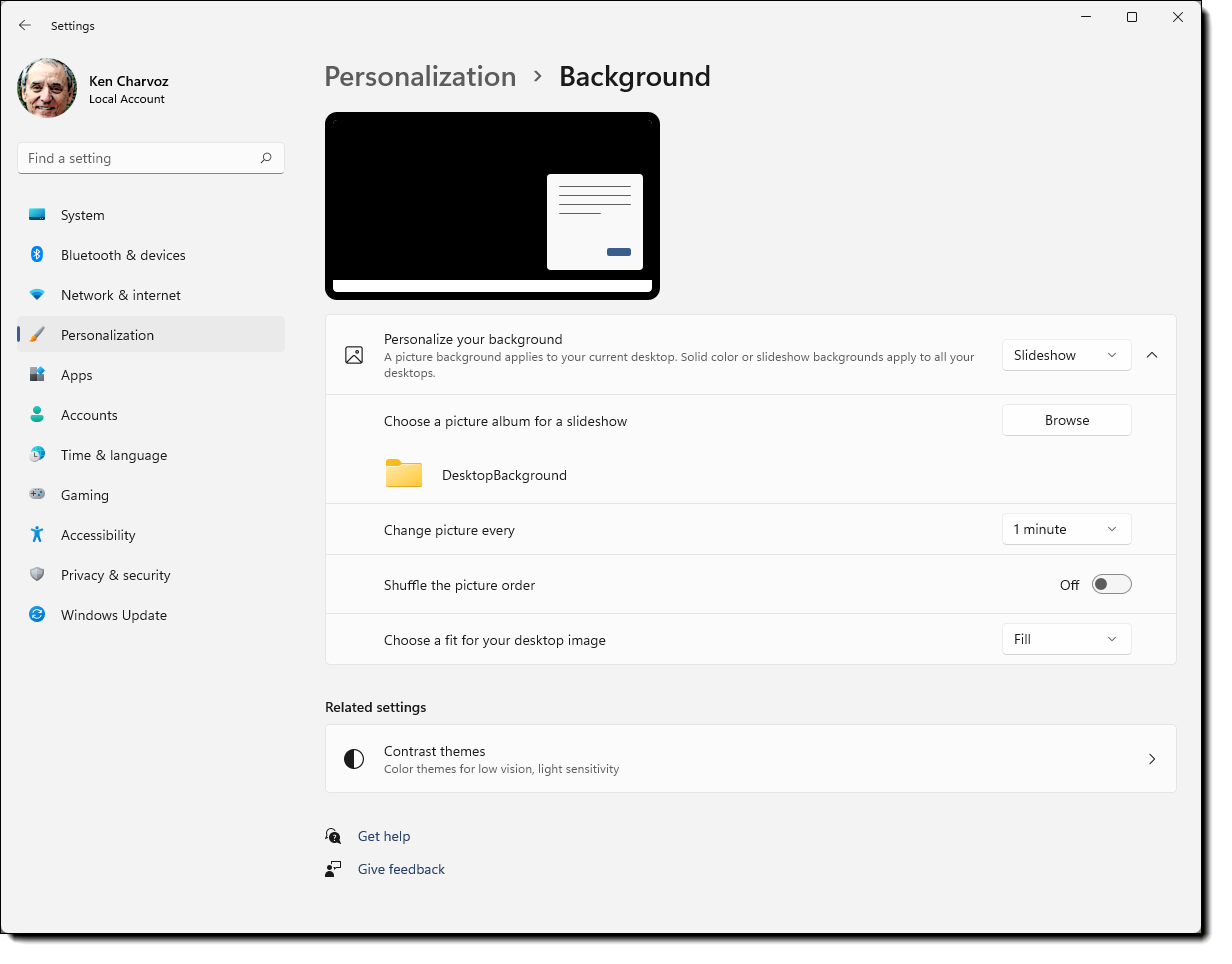Toggle Shuffle the picture order switch
Screen dimensions: 1232x964
pyautogui.click(x=1111, y=585)
